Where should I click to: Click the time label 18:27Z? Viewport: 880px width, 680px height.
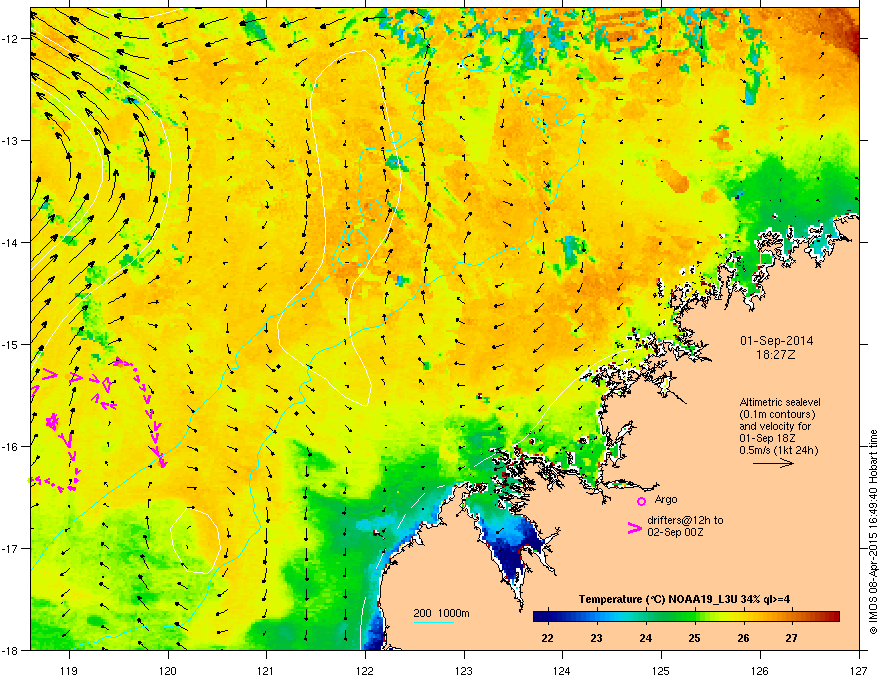click(x=776, y=355)
